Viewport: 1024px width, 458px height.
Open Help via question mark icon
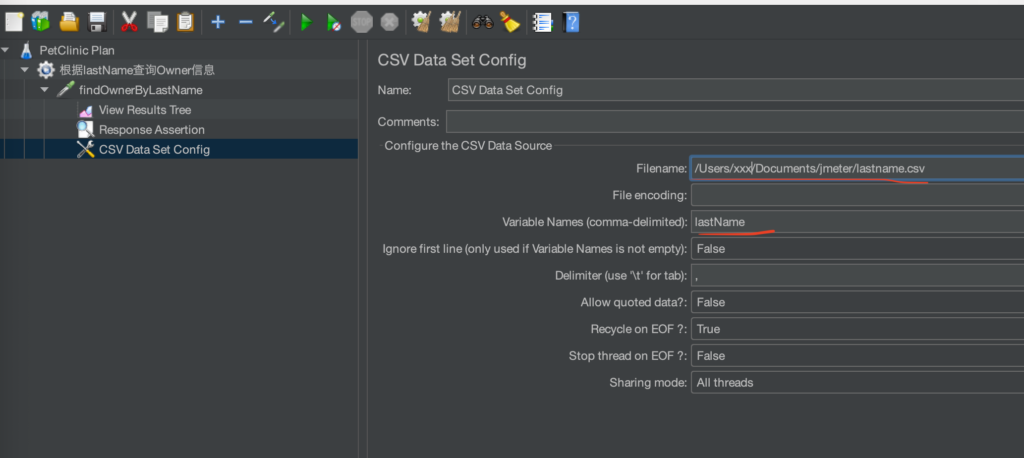pos(571,23)
